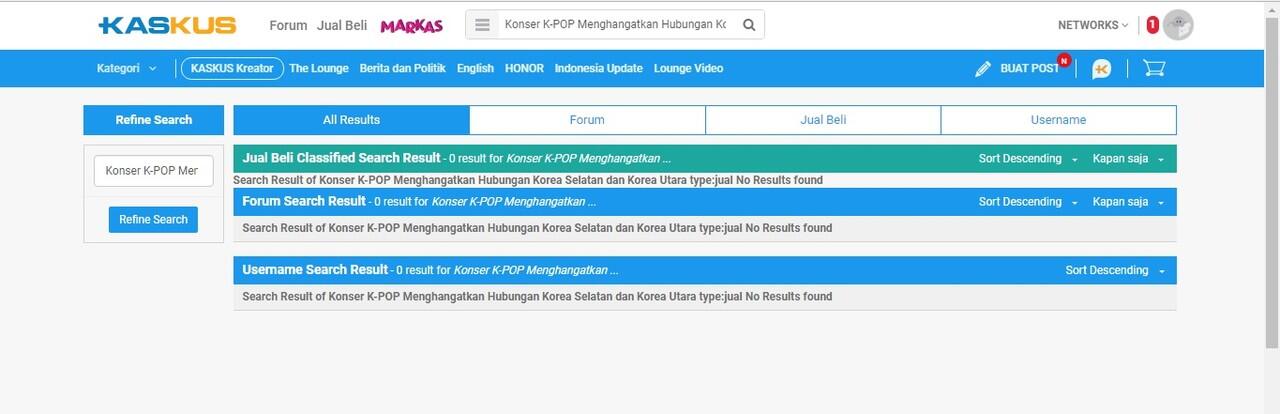Click the blue Refine Search button
The image size is (1280, 414).
point(153,220)
